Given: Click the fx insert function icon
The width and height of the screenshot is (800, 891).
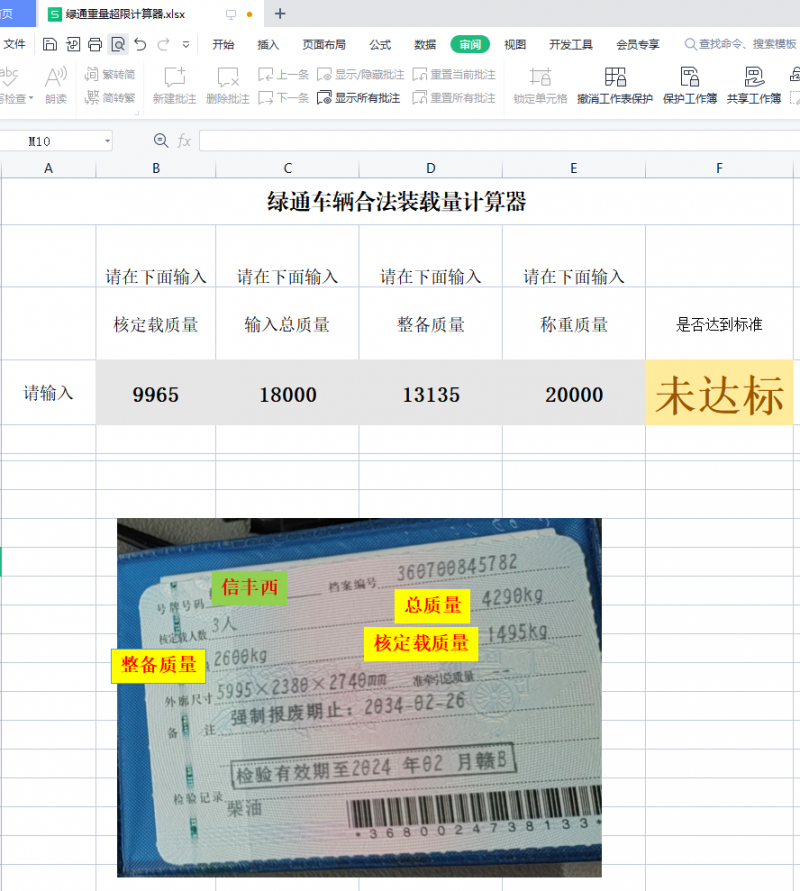Looking at the screenshot, I should pyautogui.click(x=184, y=141).
